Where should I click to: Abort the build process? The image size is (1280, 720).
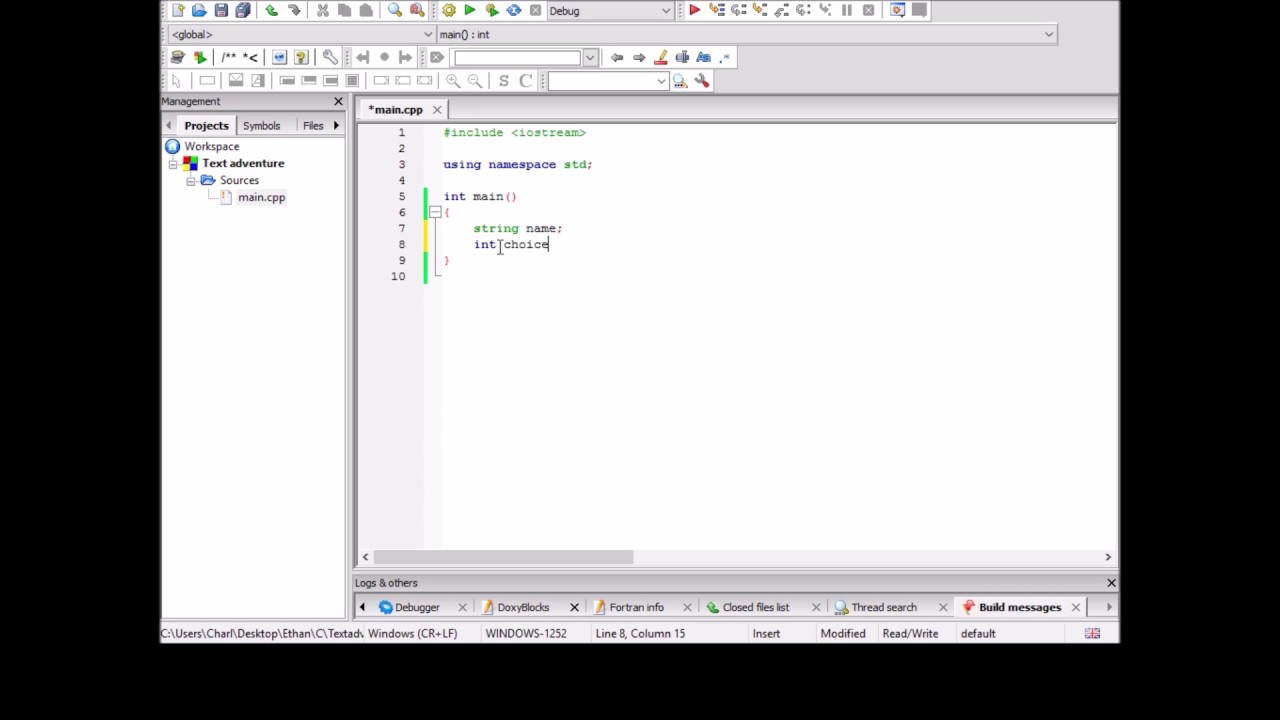pyautogui.click(x=535, y=10)
